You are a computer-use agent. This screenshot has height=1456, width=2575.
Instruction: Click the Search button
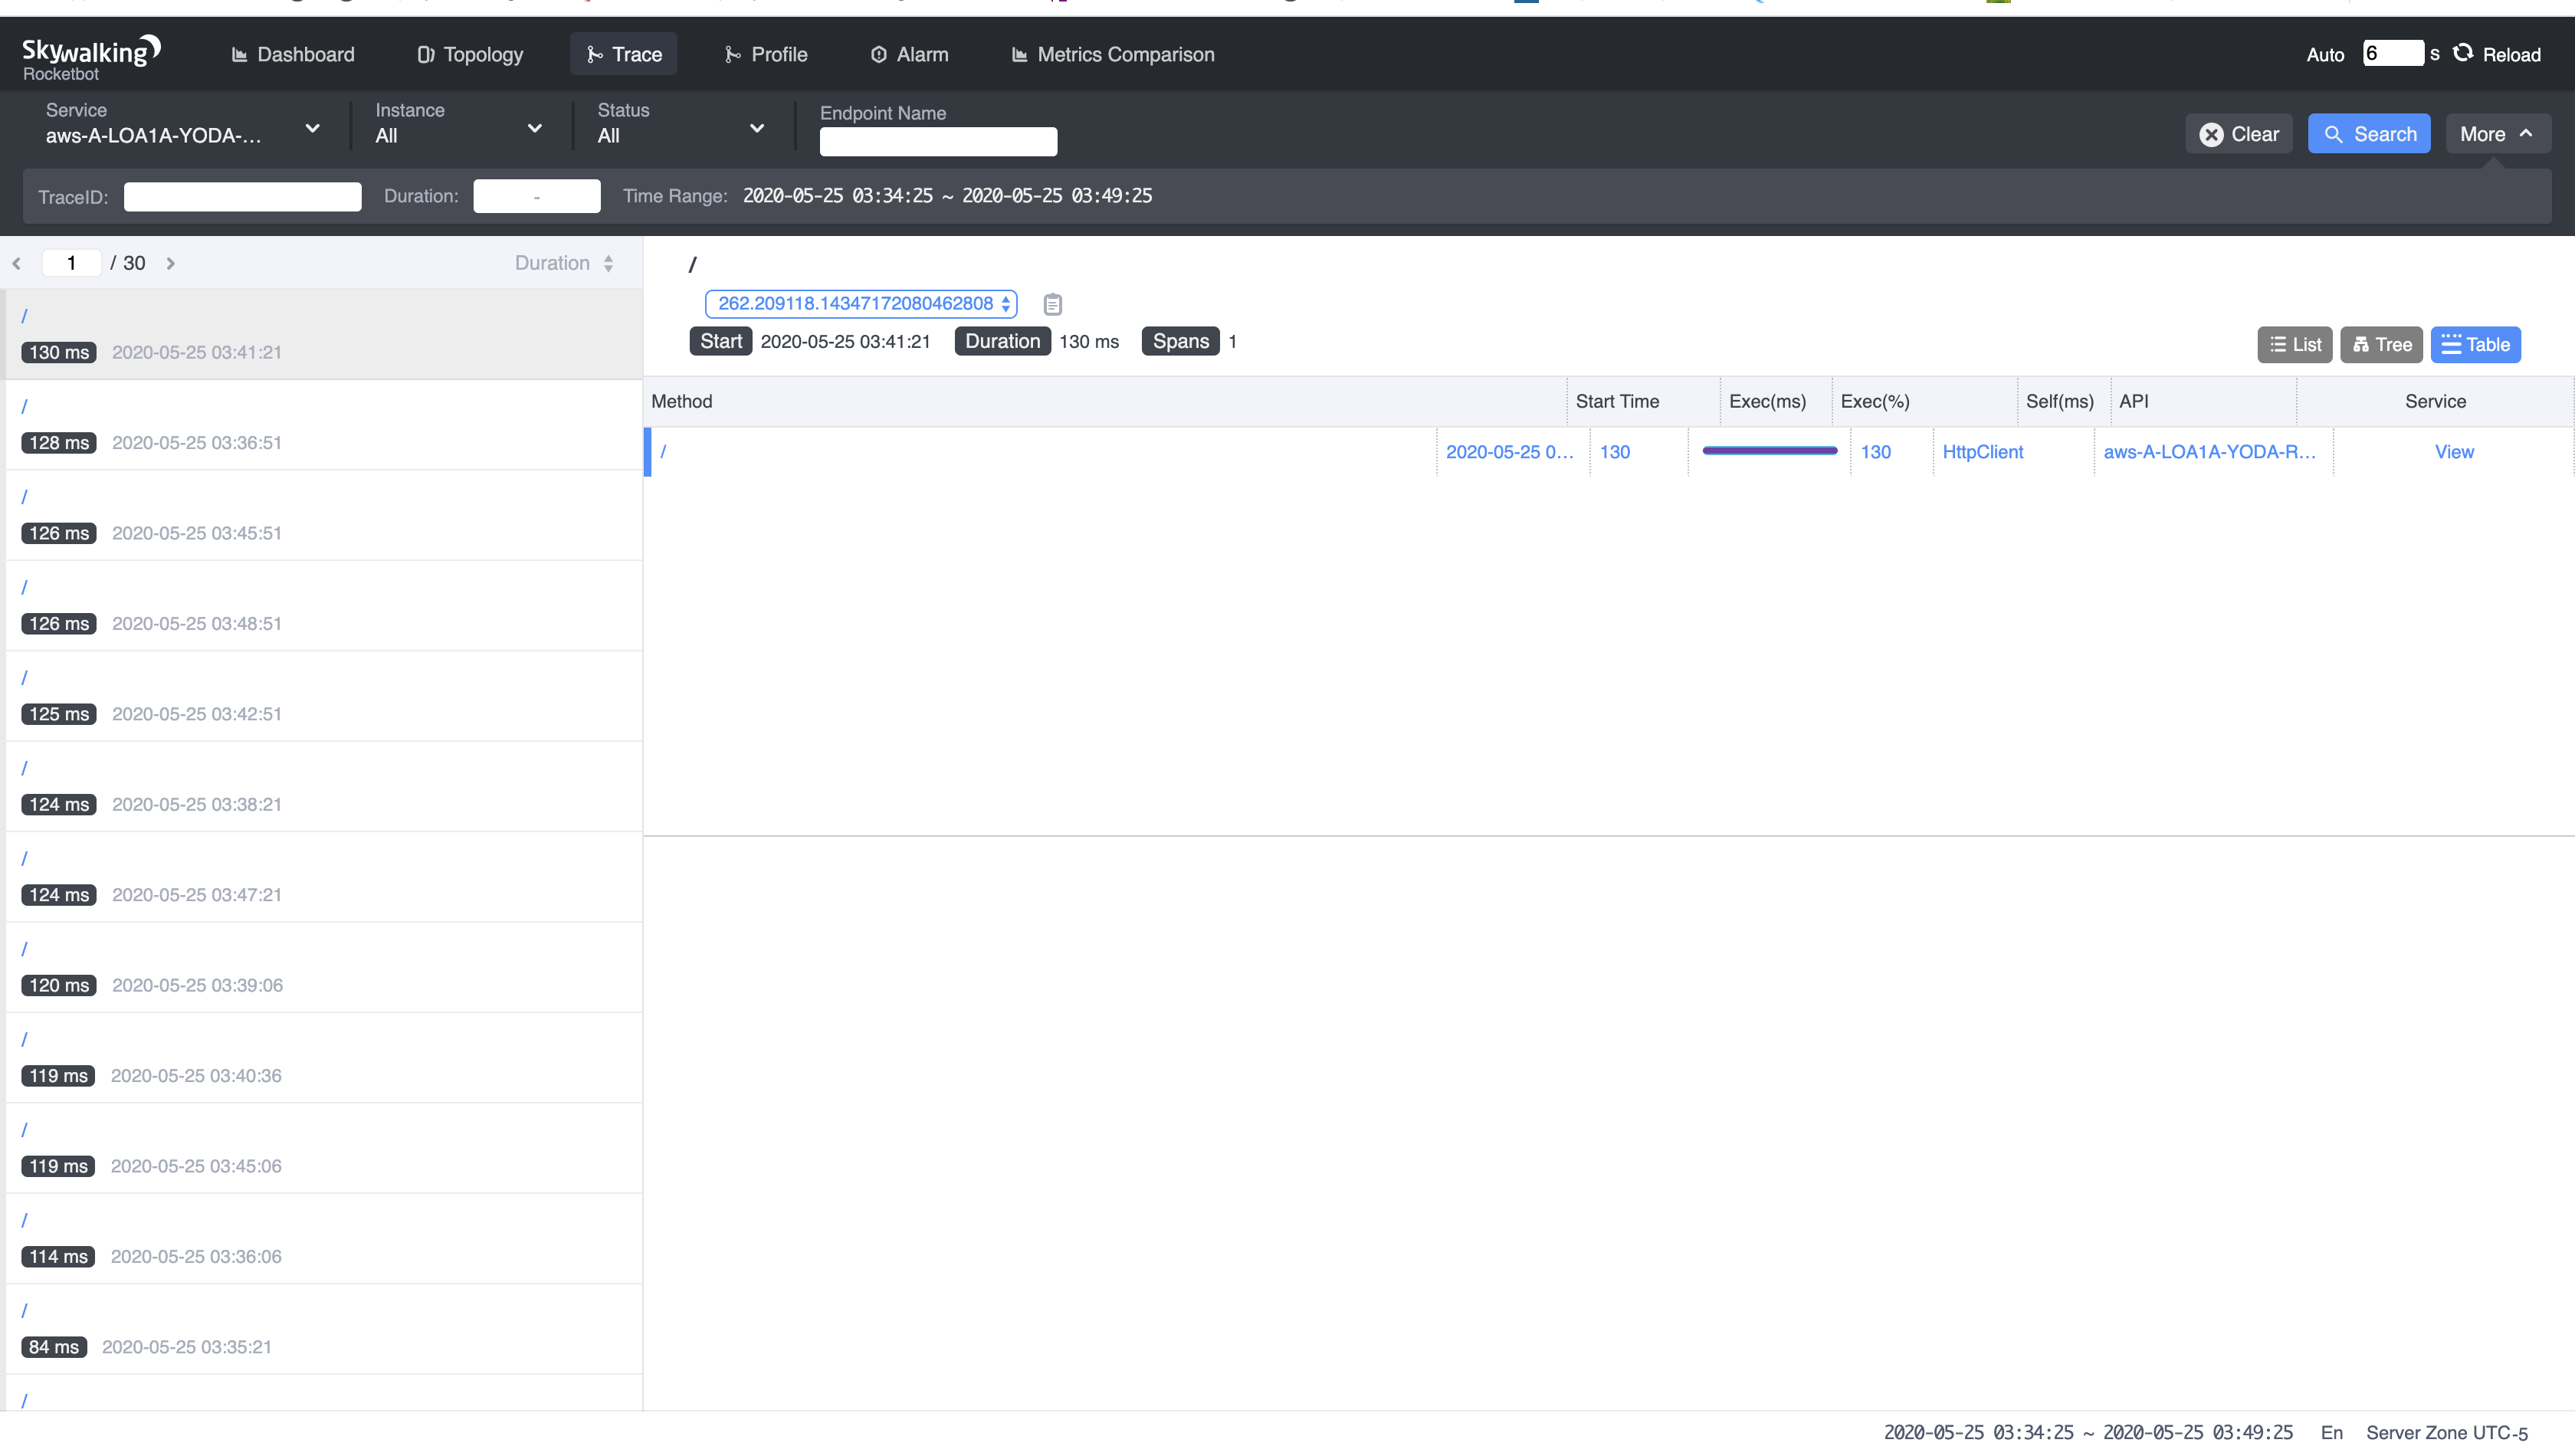(2369, 133)
